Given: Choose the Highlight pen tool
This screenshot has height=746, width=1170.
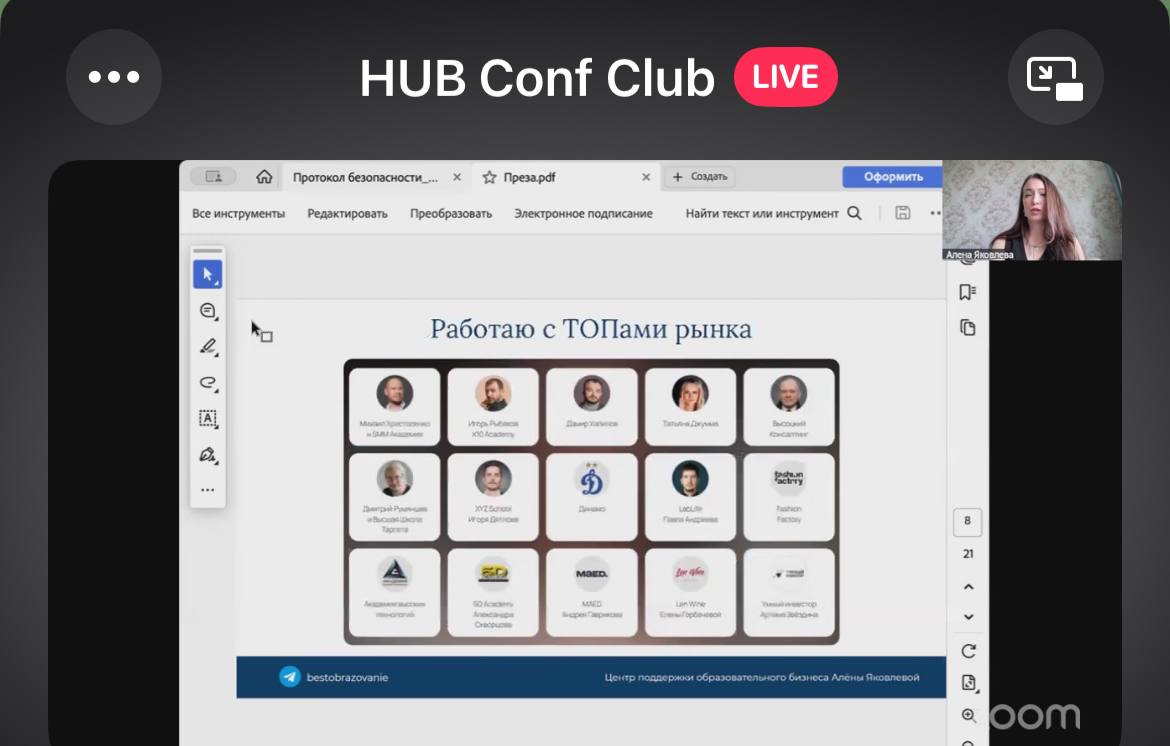Looking at the screenshot, I should (x=207, y=347).
